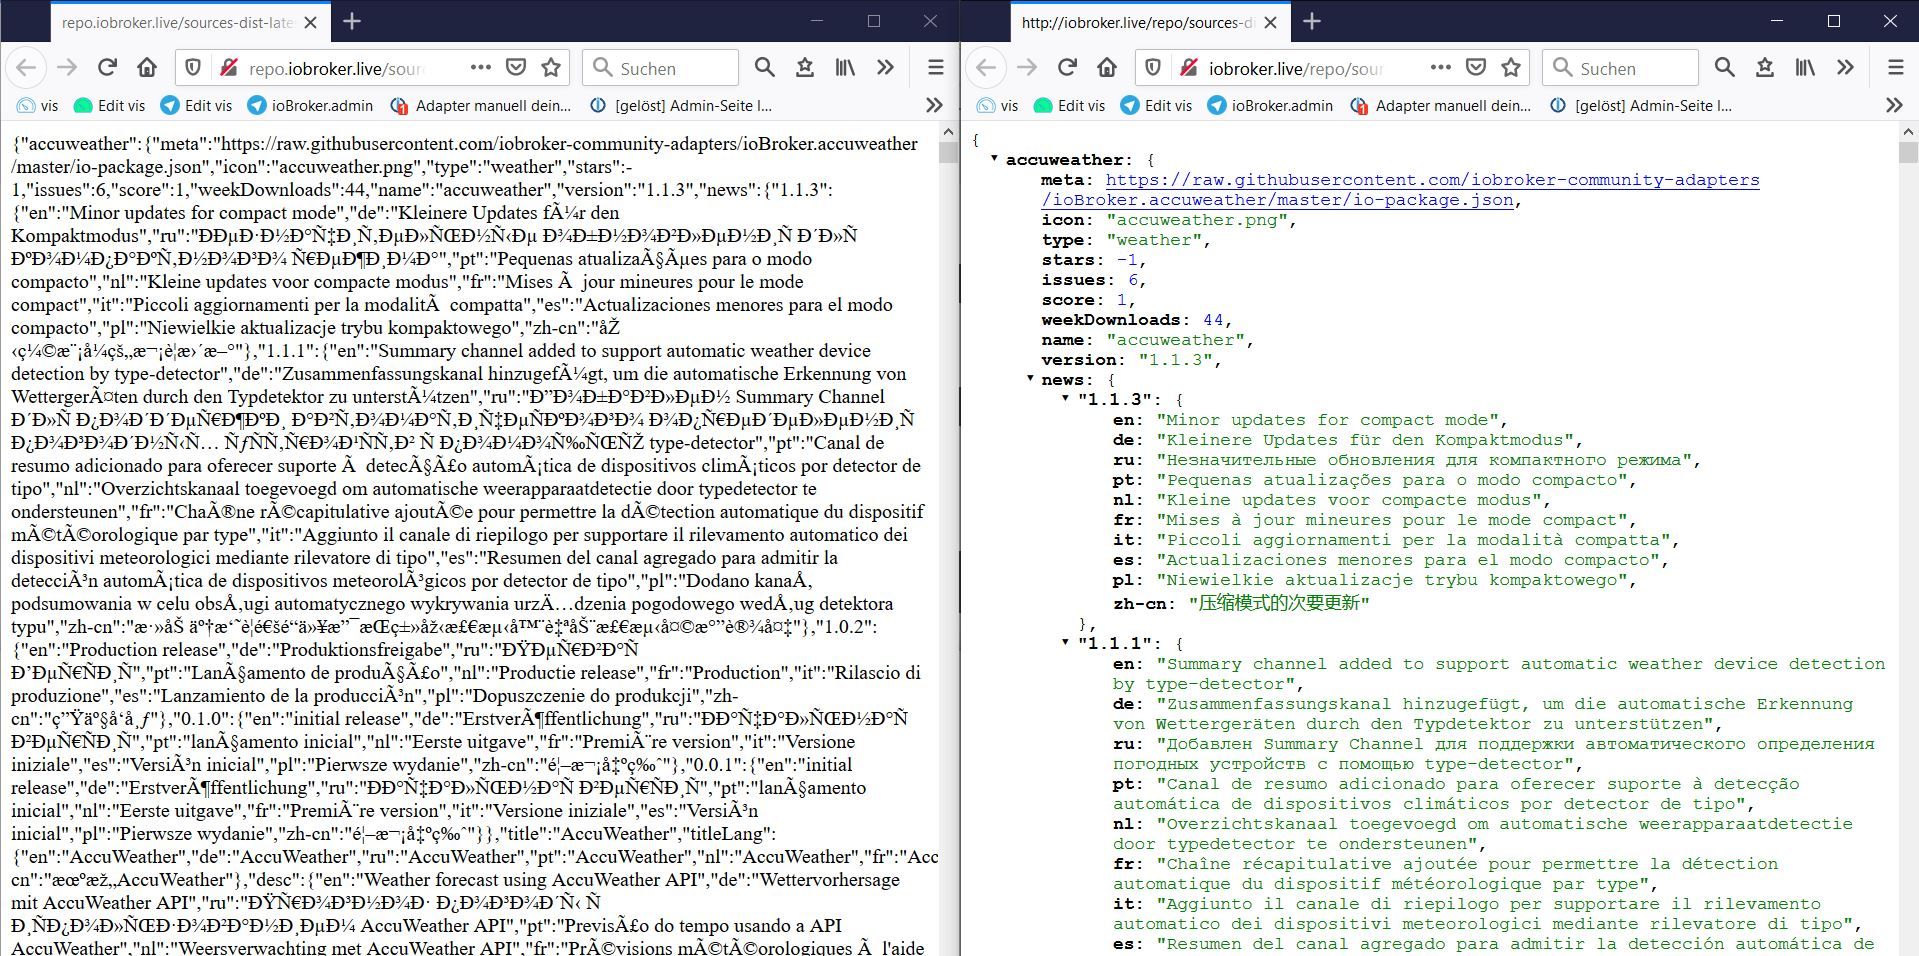Expand toolbar overflow chevron in right window
The image size is (1919, 956).
(x=1845, y=68)
